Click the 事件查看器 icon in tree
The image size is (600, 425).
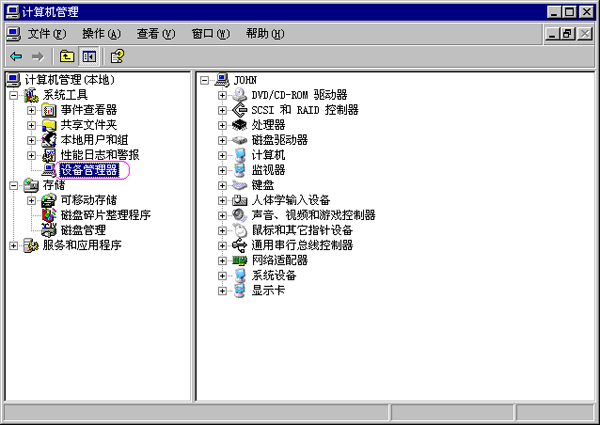[49, 110]
